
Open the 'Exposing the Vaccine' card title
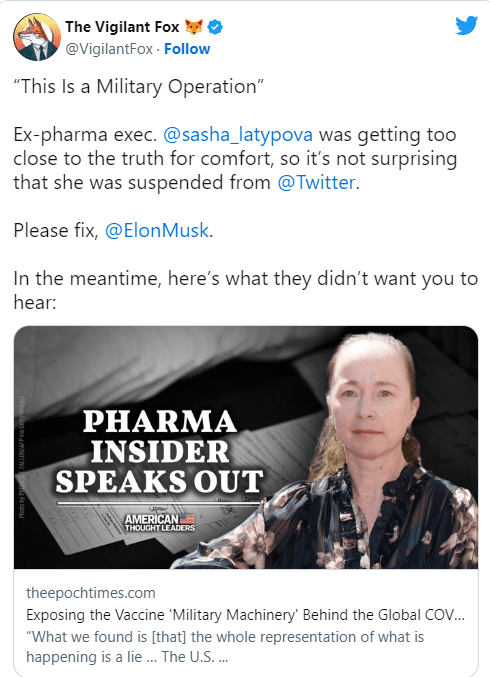(245, 615)
